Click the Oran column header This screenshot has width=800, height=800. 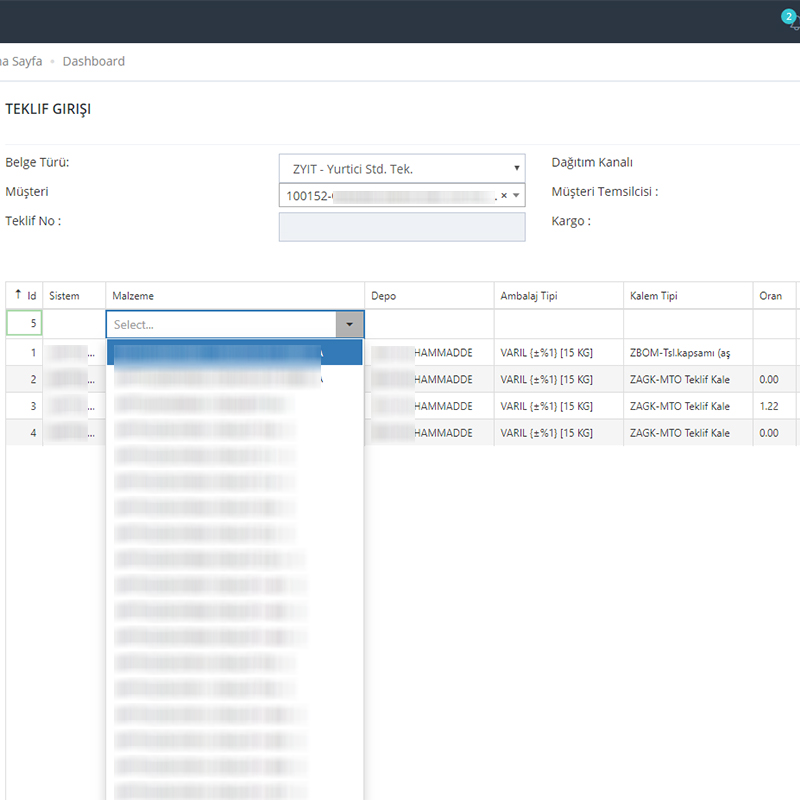[x=774, y=295]
